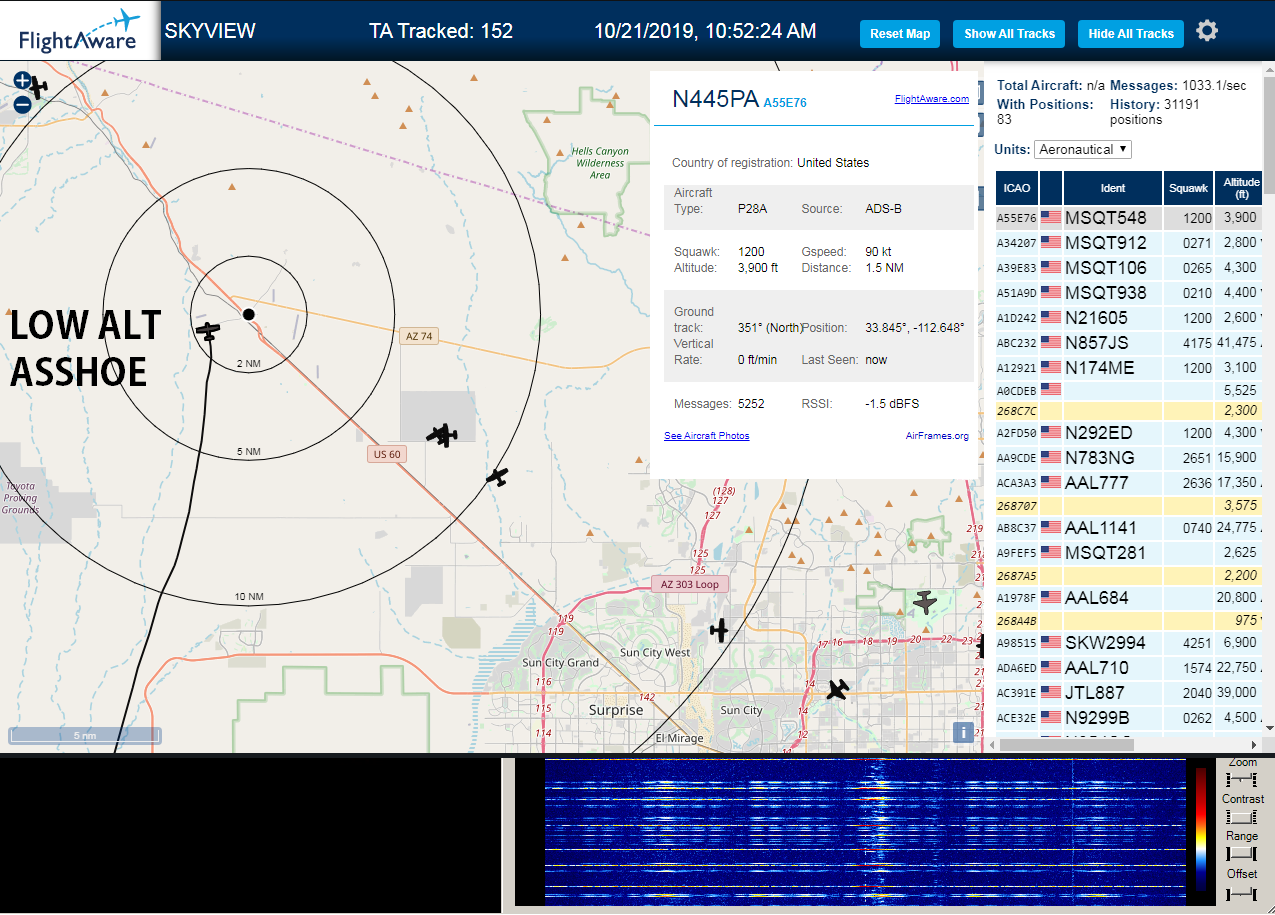The width and height of the screenshot is (1275, 915).
Task: Select row with ICAO A0CDEB
Action: pos(1129,390)
